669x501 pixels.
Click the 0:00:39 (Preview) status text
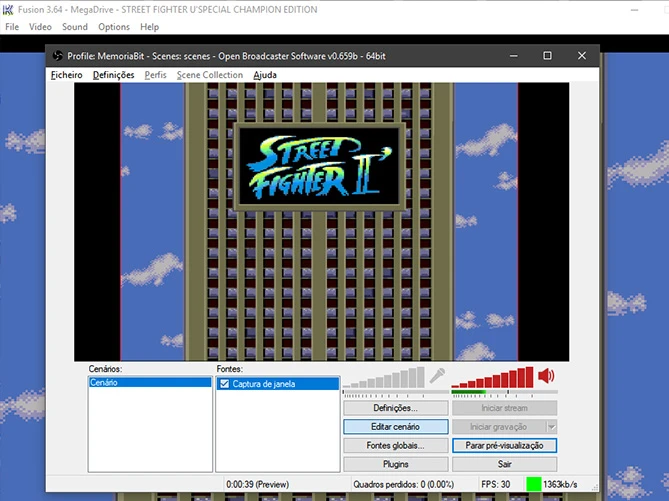click(257, 484)
